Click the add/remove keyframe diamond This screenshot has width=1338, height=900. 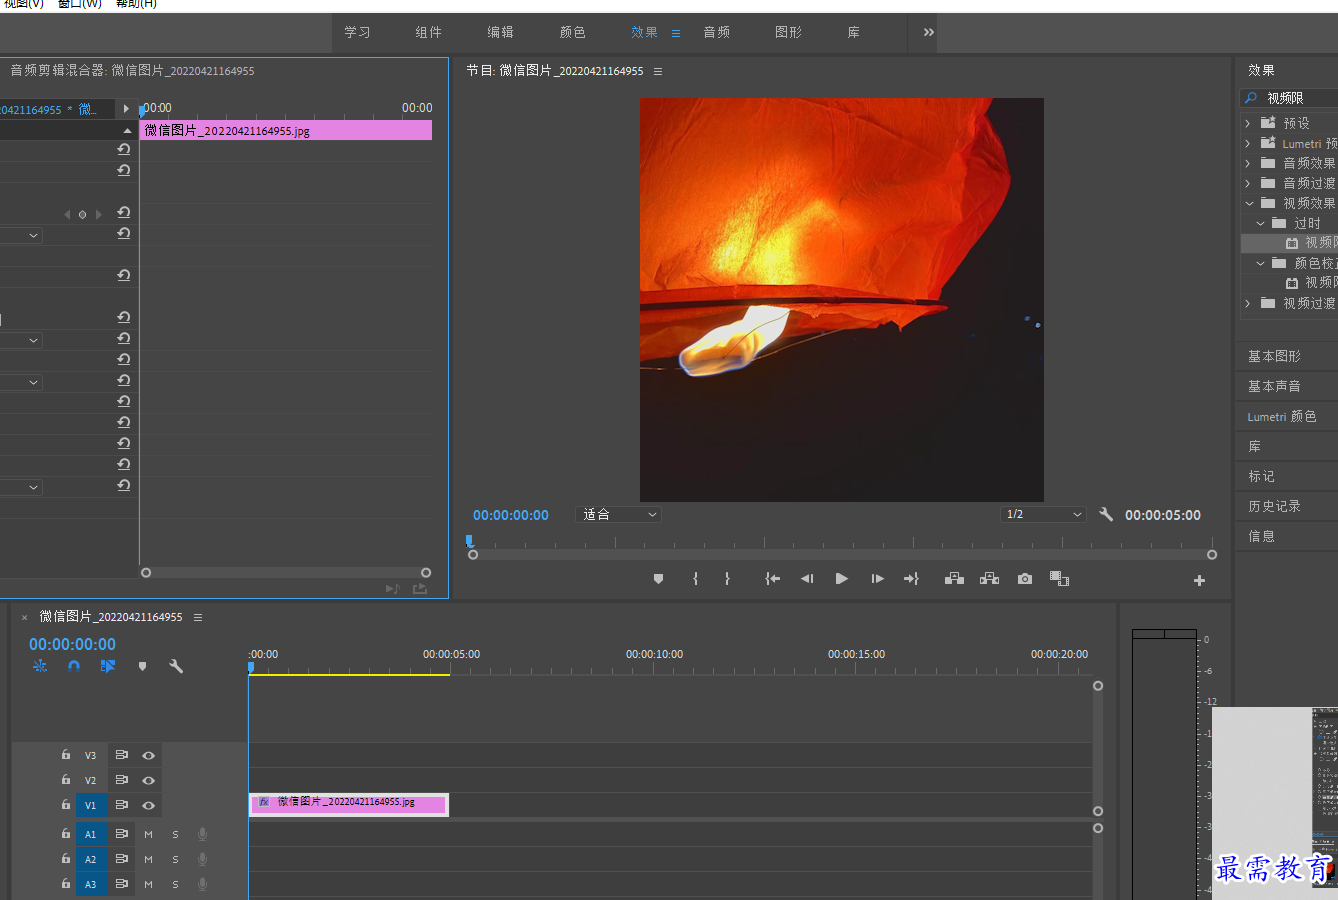[x=82, y=214]
